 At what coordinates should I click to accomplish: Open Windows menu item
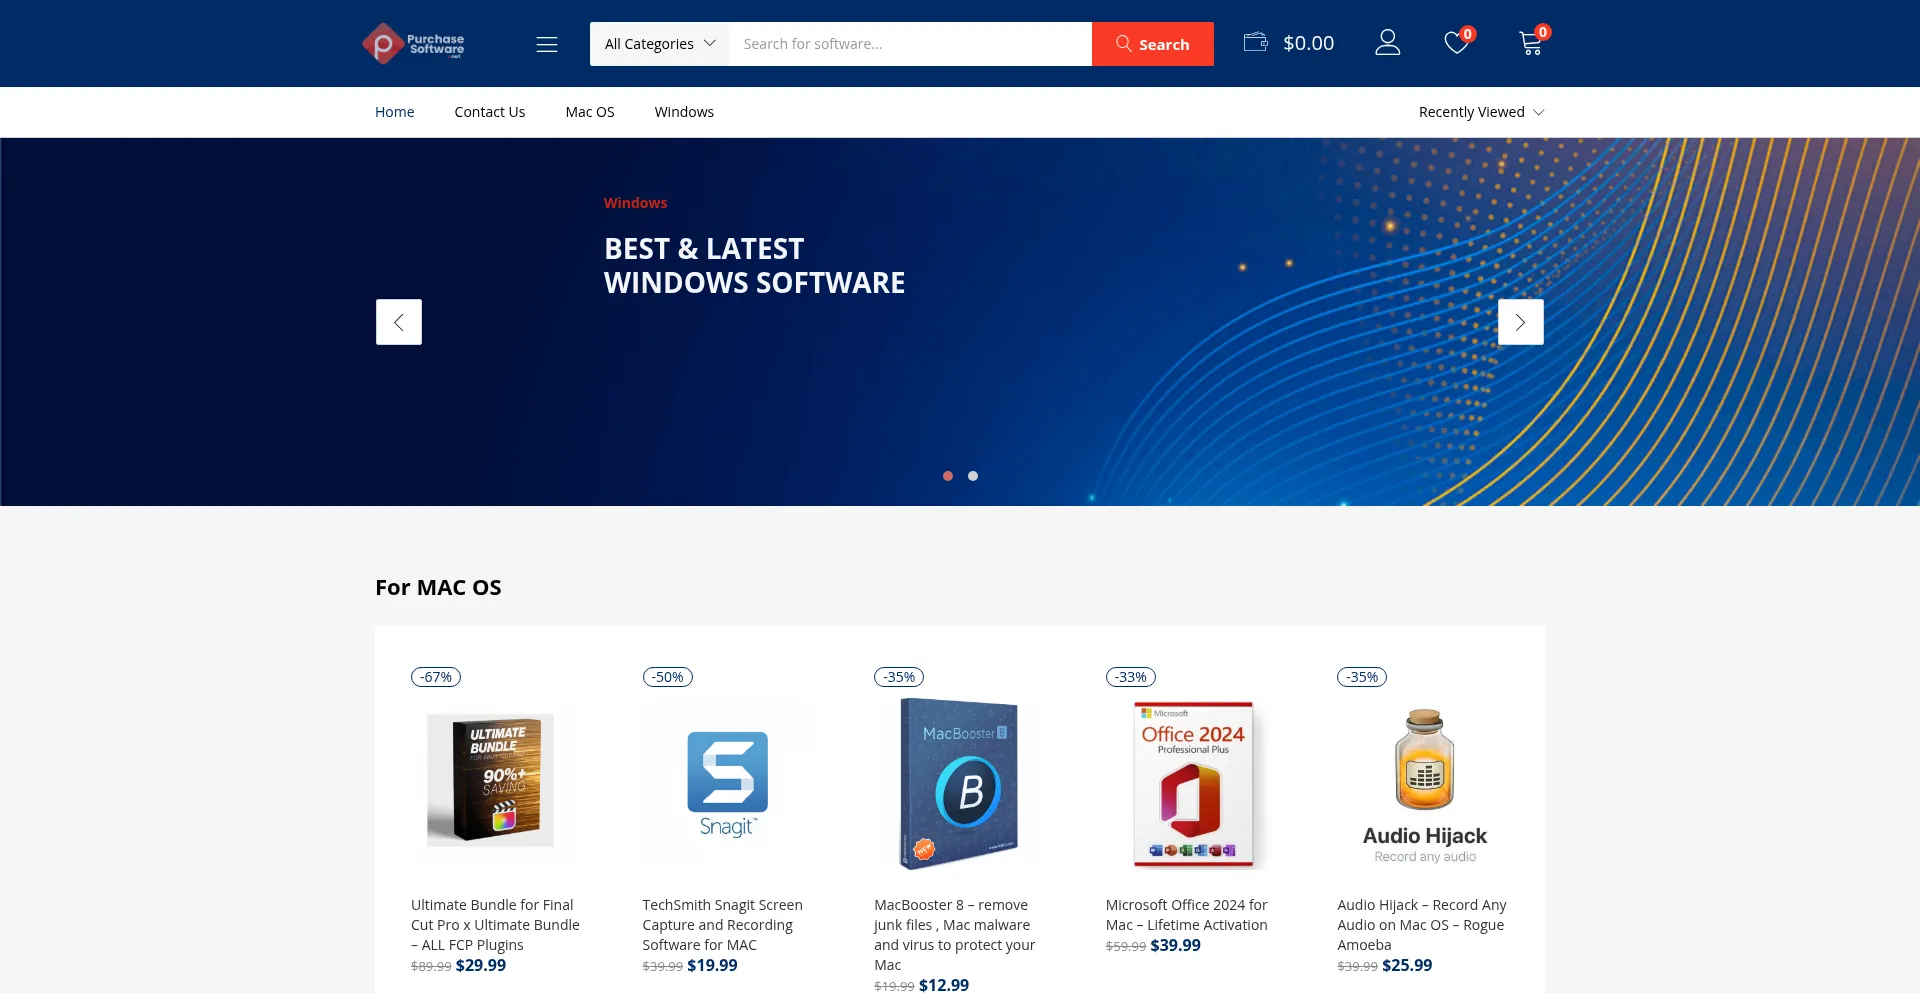point(684,112)
